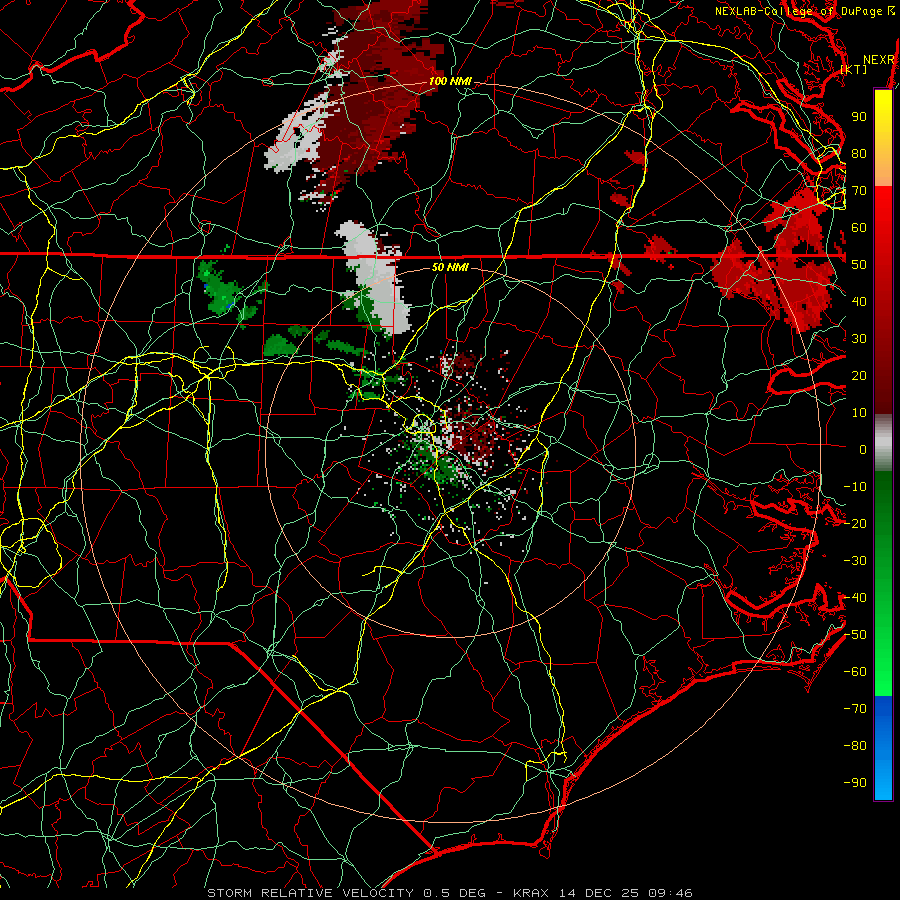The height and width of the screenshot is (900, 900).
Task: Click the 50 value on velocity scale
Action: (859, 265)
